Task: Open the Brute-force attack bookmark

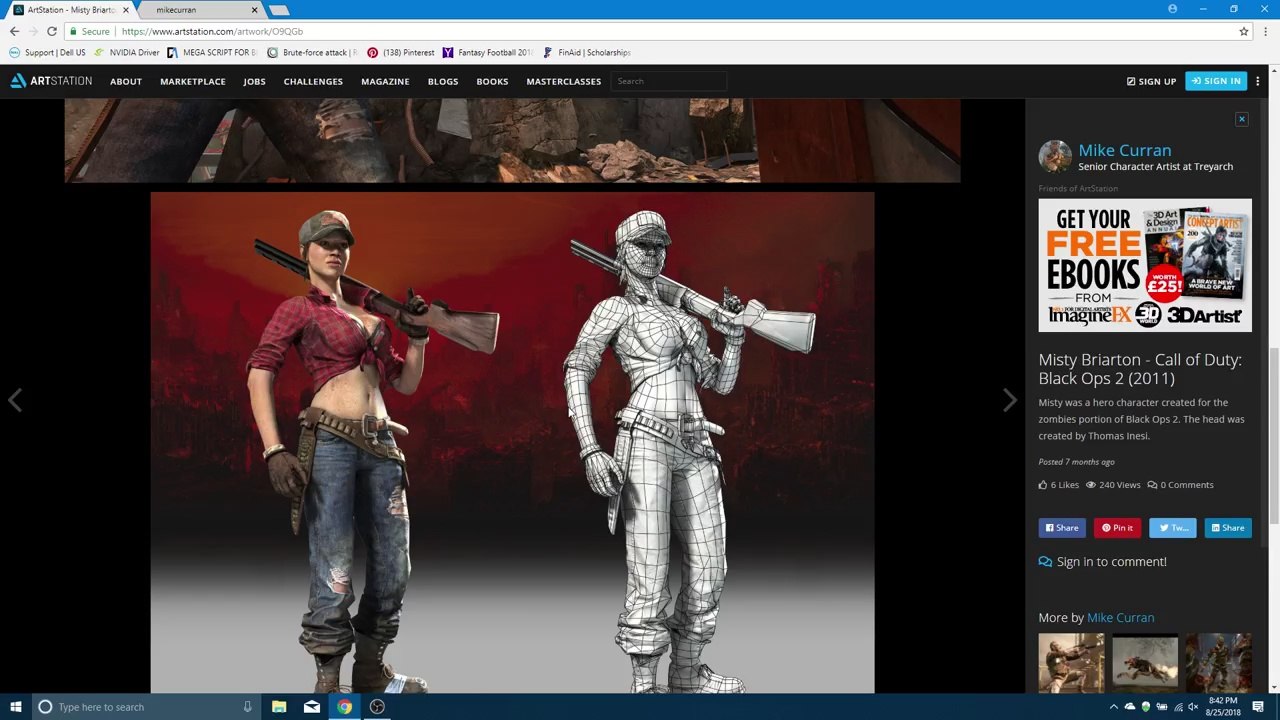Action: [x=311, y=52]
